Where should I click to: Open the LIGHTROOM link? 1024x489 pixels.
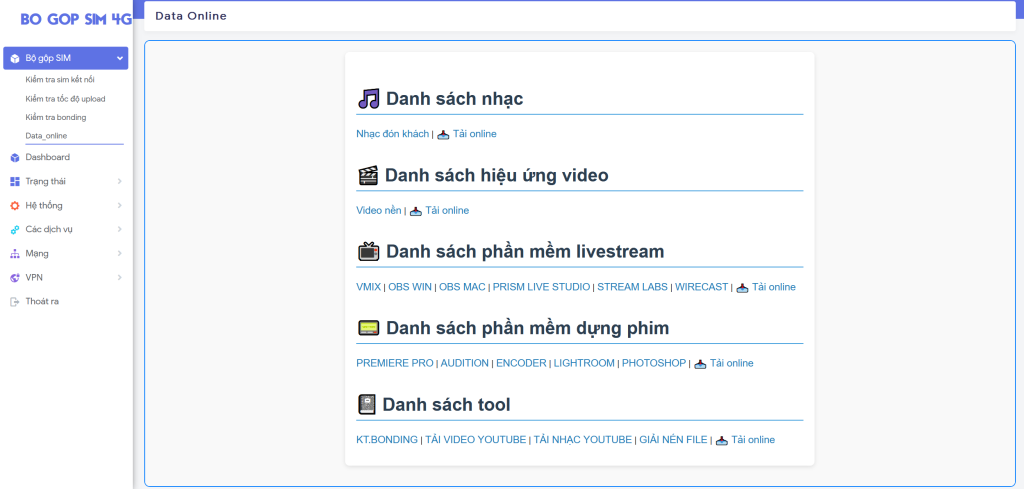[584, 363]
